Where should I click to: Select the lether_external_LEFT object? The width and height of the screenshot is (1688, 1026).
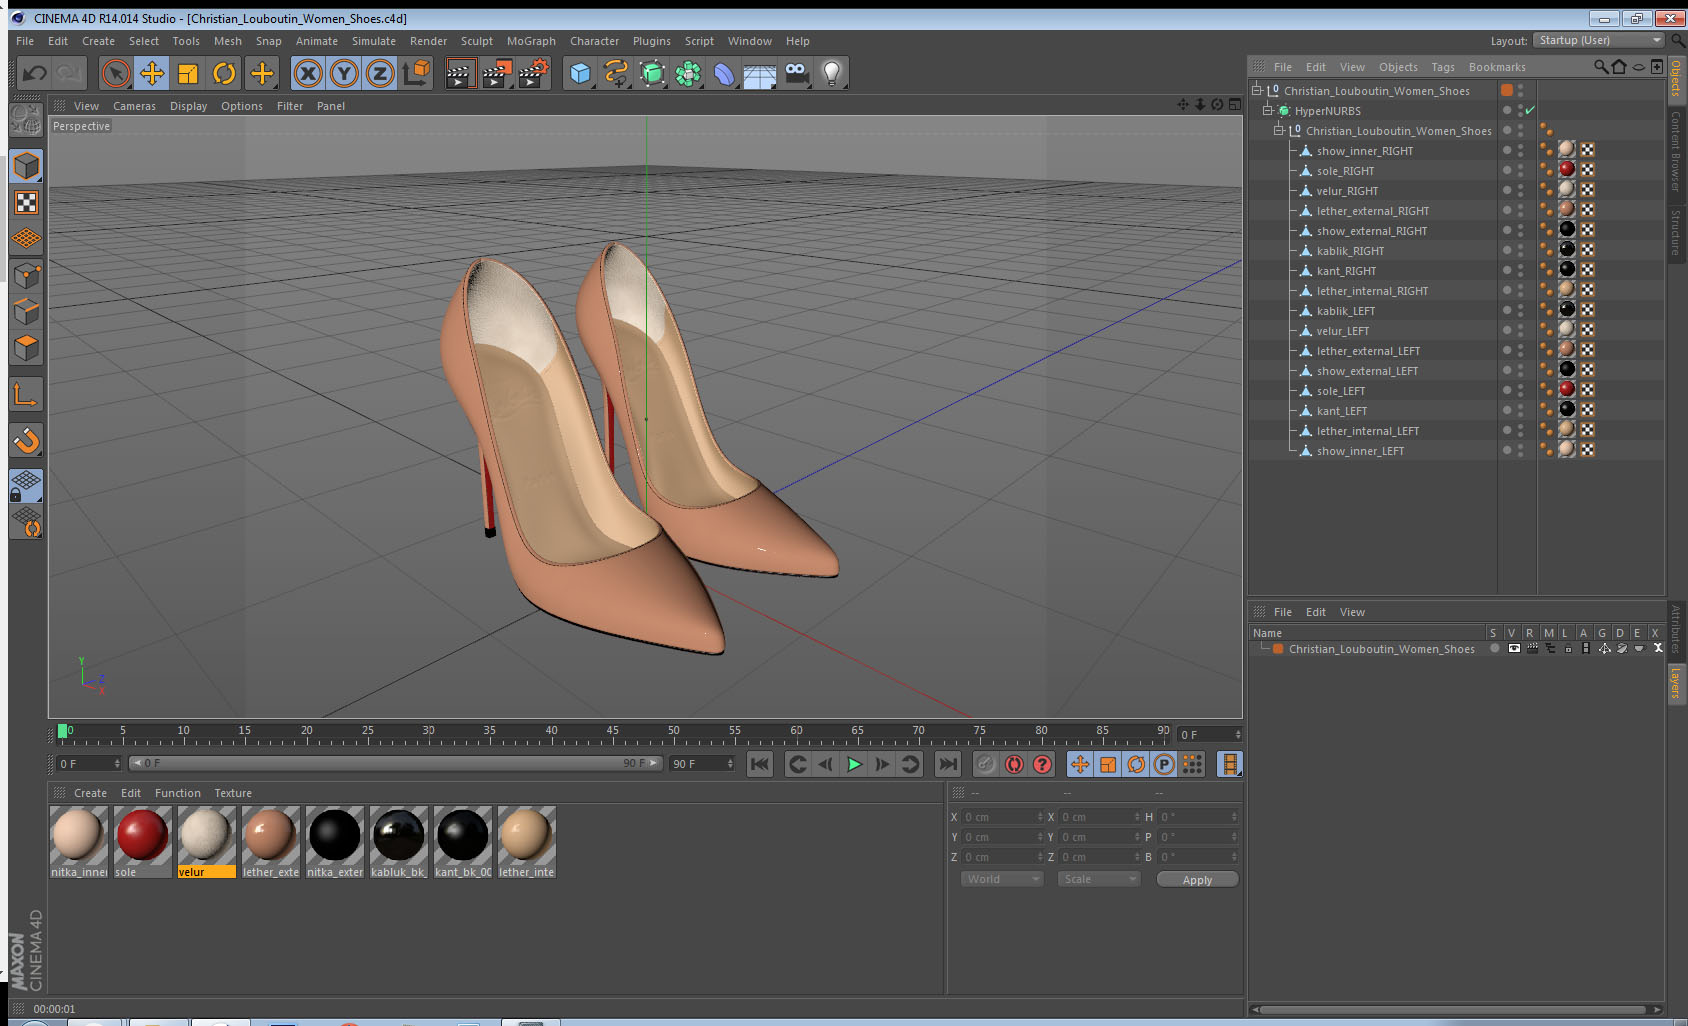tap(1367, 350)
